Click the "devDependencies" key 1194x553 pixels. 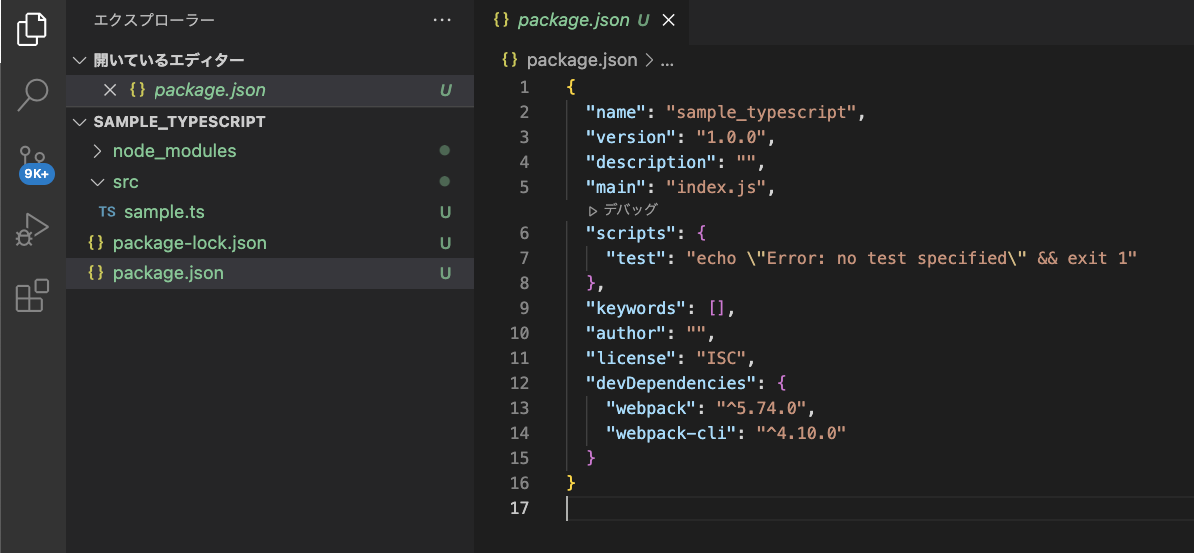pyautogui.click(x=671, y=382)
